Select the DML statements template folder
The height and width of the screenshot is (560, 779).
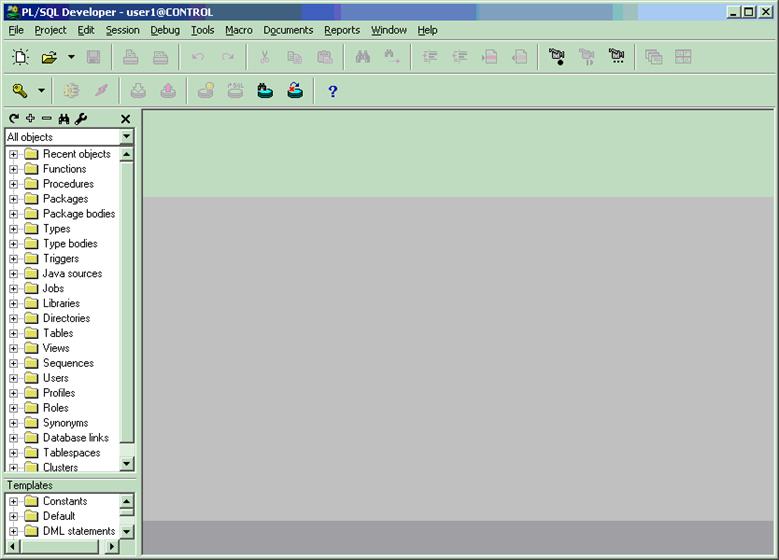pos(78,531)
